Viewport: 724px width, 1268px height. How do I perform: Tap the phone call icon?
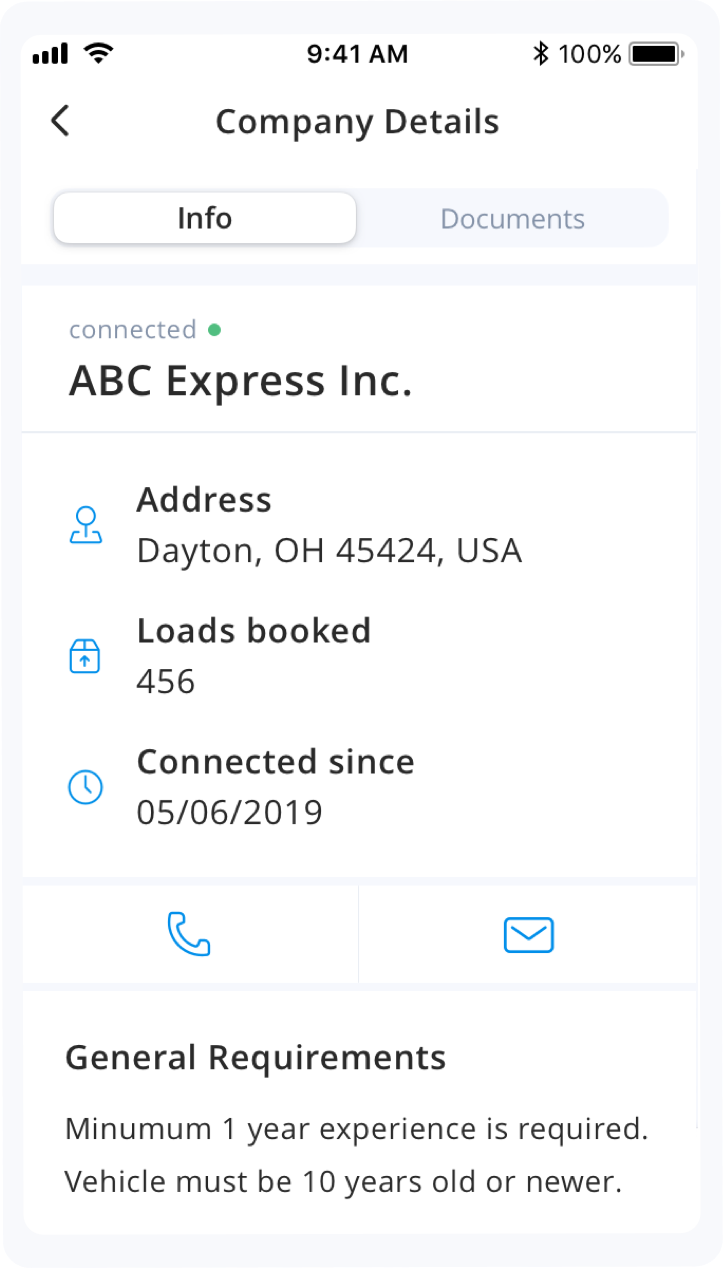[188, 934]
